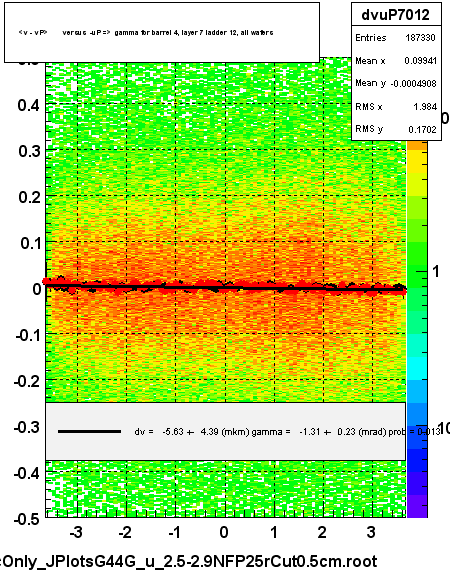This screenshot has height=575, width=450.
Task: Click the root file name caption
Action: 189,561
